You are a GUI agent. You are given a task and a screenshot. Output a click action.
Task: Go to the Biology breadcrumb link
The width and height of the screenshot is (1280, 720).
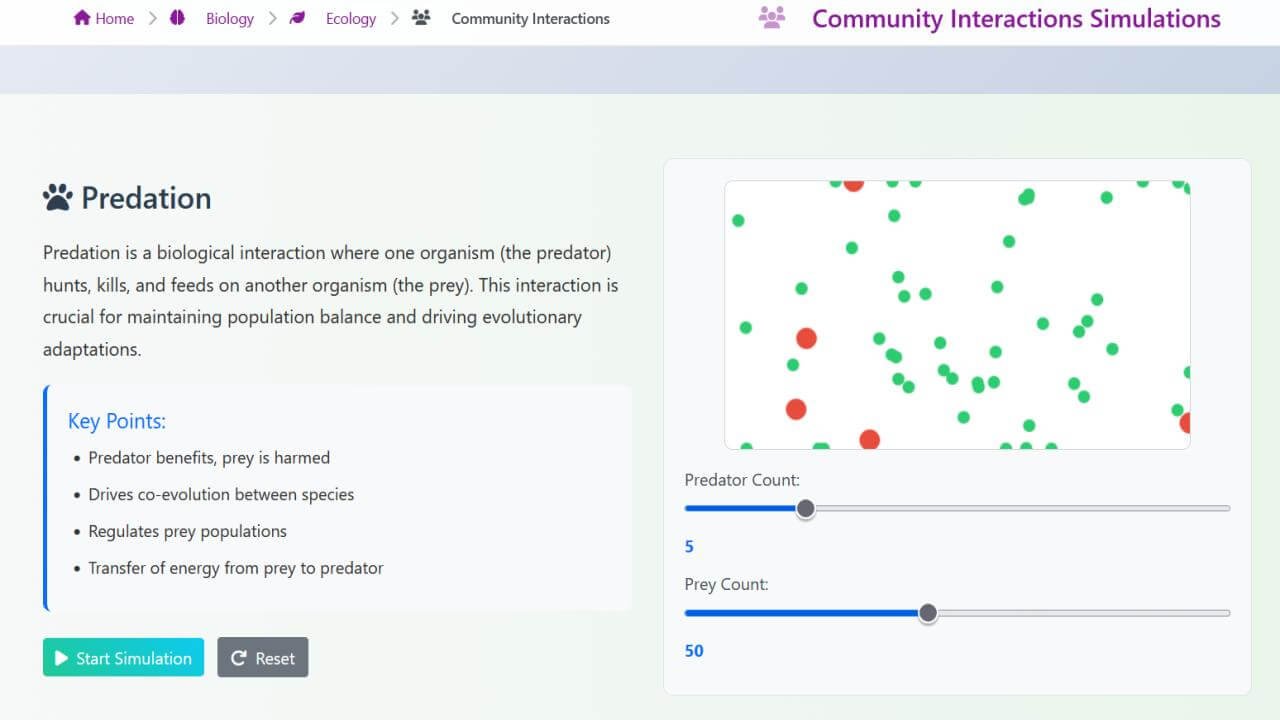point(230,18)
